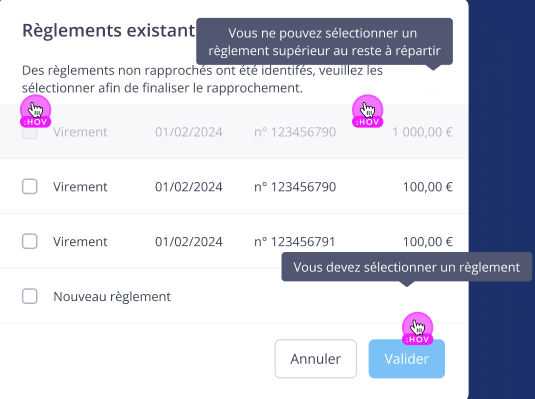Click the hover pointer icon near 1 000,00 €

click(367, 111)
